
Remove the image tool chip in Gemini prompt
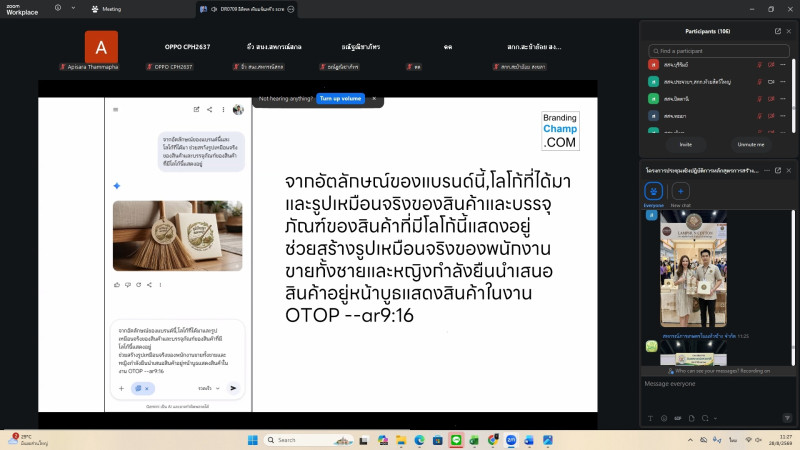coord(147,389)
